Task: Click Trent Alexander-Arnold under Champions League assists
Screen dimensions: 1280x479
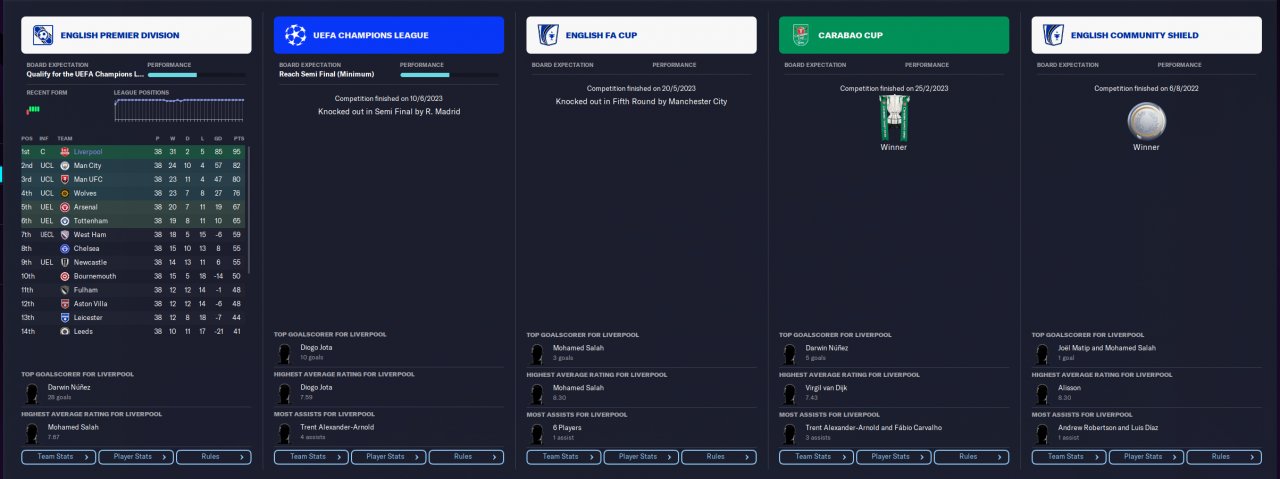Action: tap(338, 427)
